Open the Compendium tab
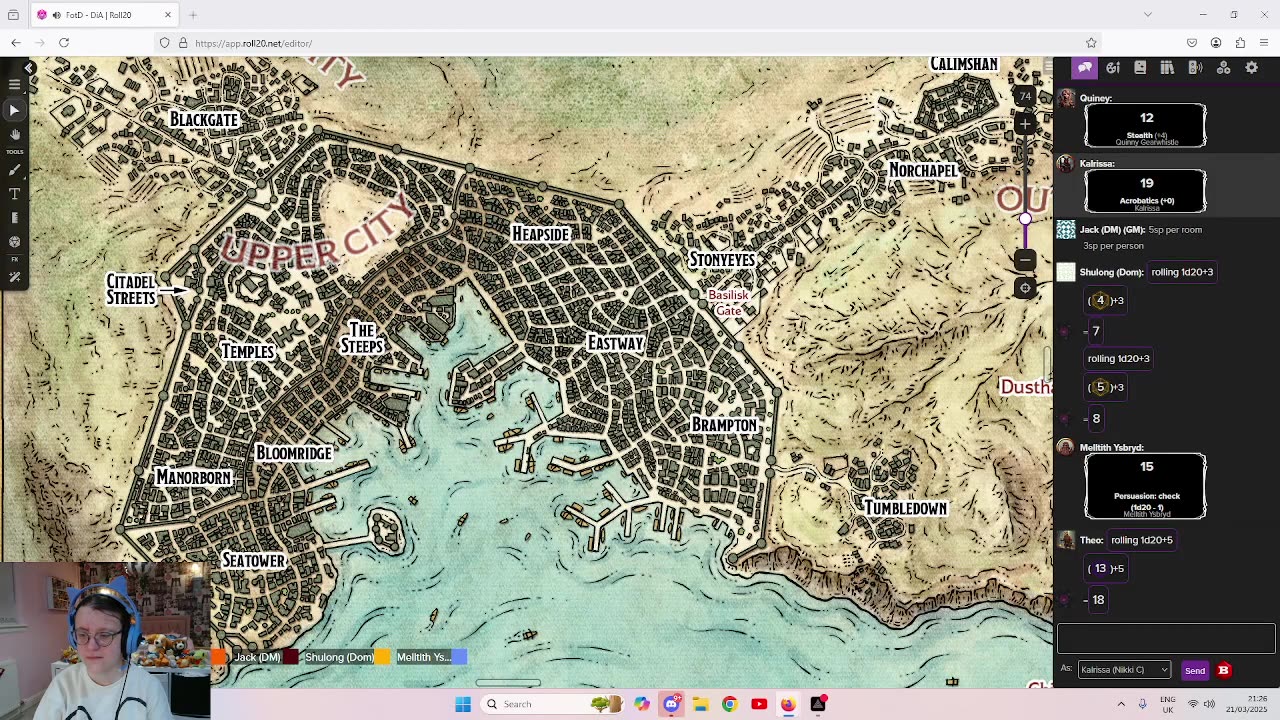Image resolution: width=1280 pixels, height=720 pixels. [x=1167, y=67]
